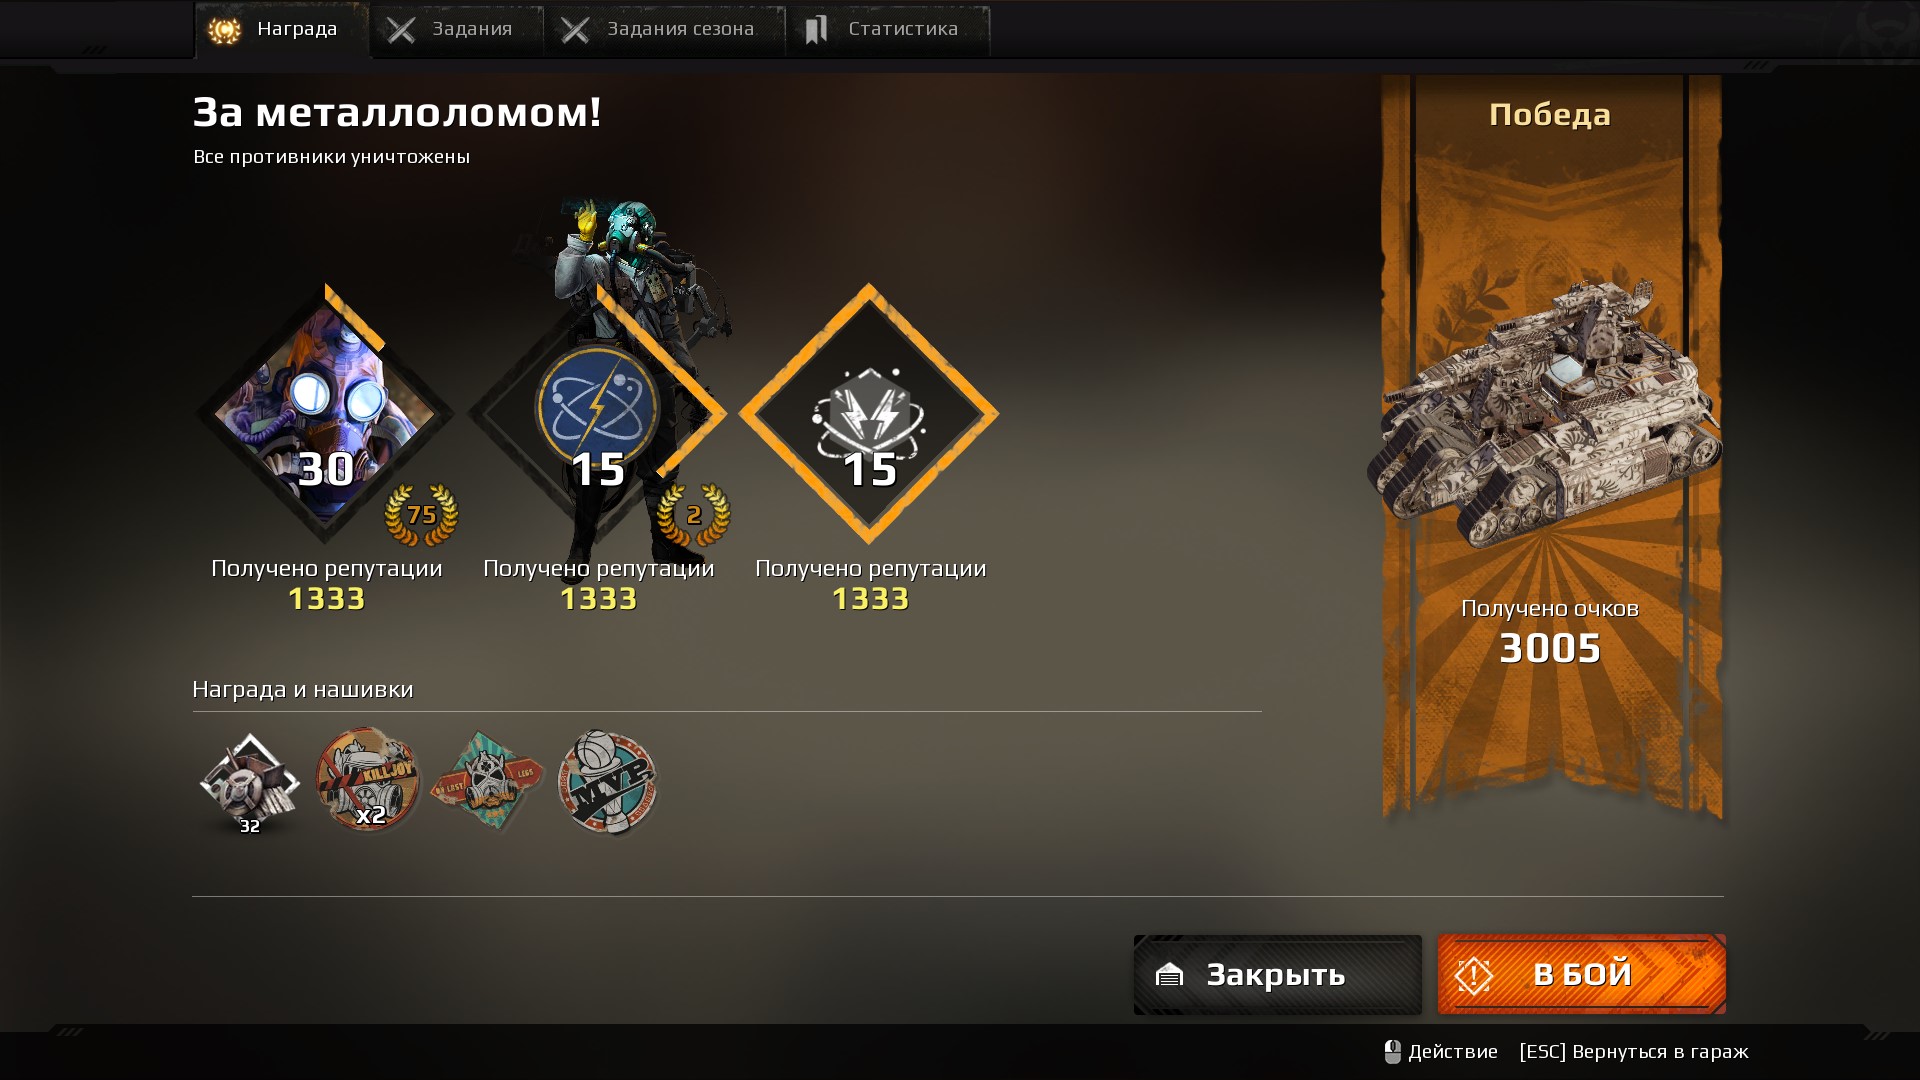Open the Награда tab
The width and height of the screenshot is (1920, 1080).
pos(281,30)
